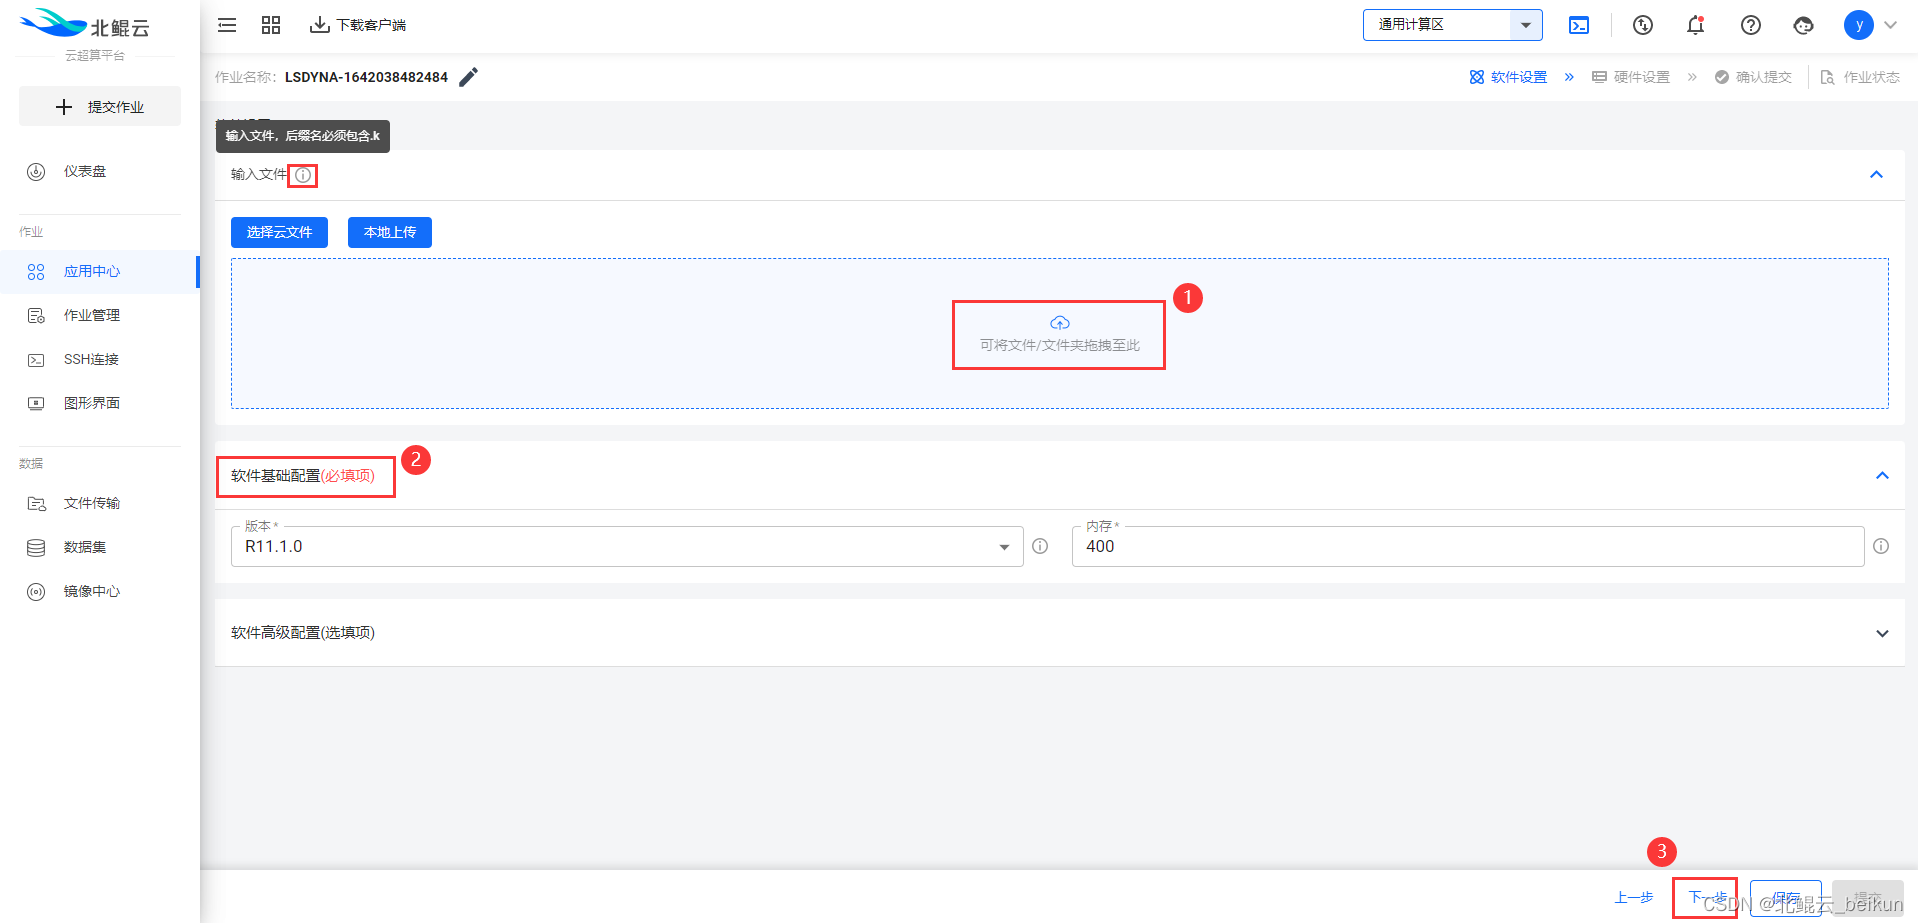
Task: Open 作业管理 in the sidebar
Action: (x=91, y=315)
